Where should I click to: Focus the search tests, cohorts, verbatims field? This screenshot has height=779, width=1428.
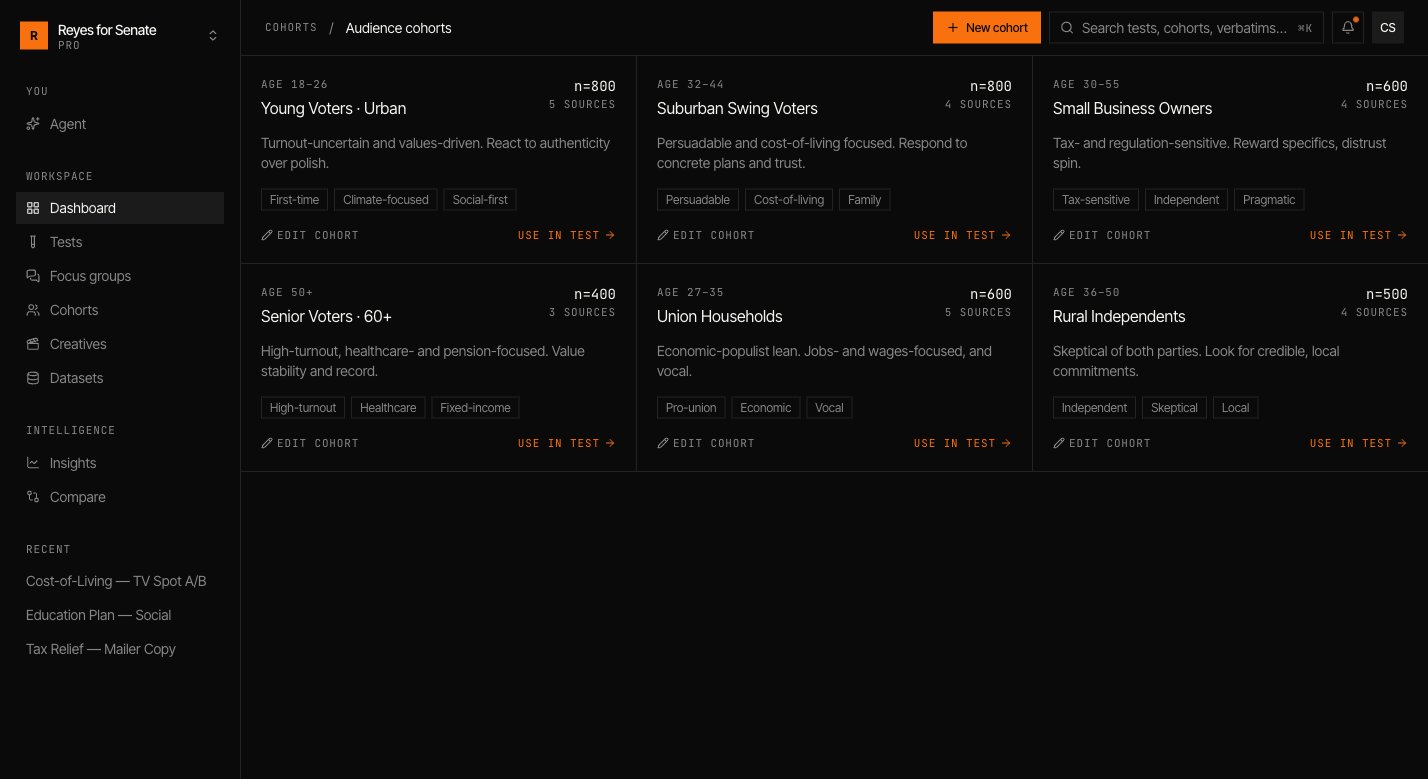tap(1186, 28)
